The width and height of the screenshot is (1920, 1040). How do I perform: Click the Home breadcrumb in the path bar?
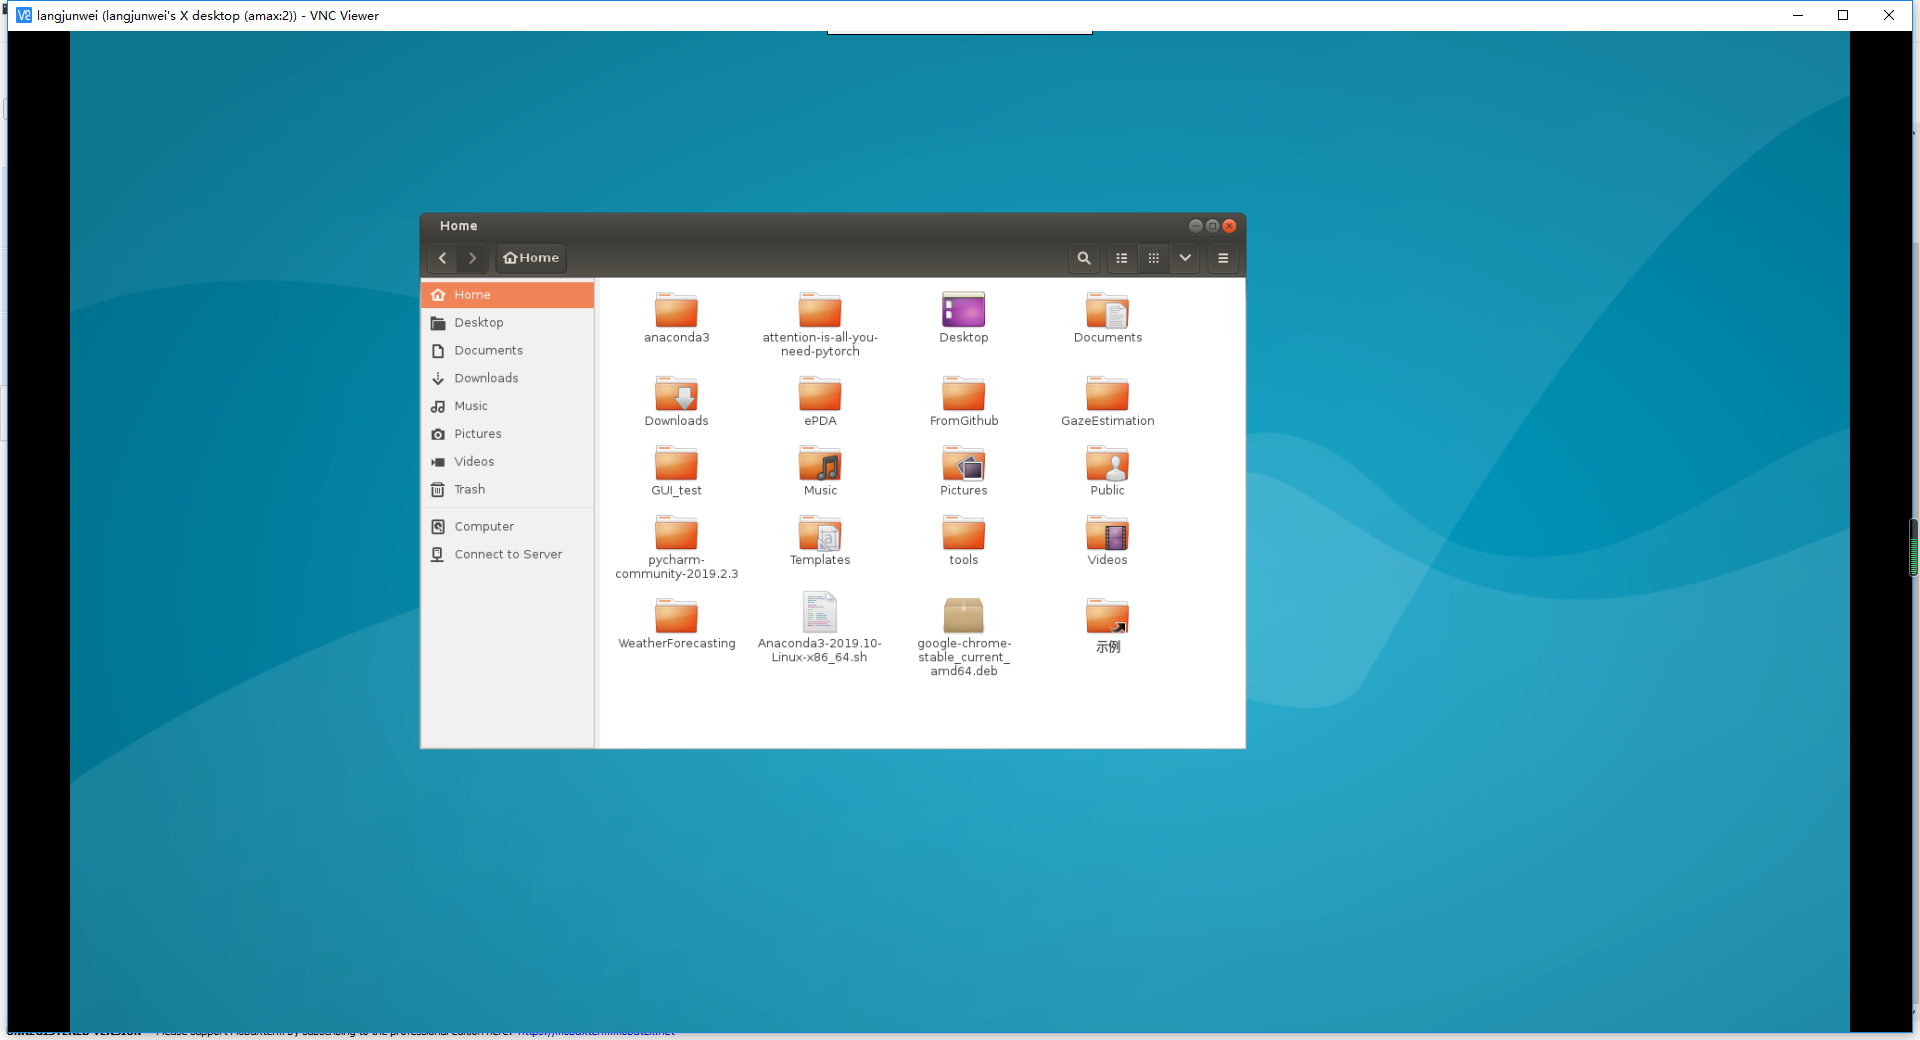530,257
